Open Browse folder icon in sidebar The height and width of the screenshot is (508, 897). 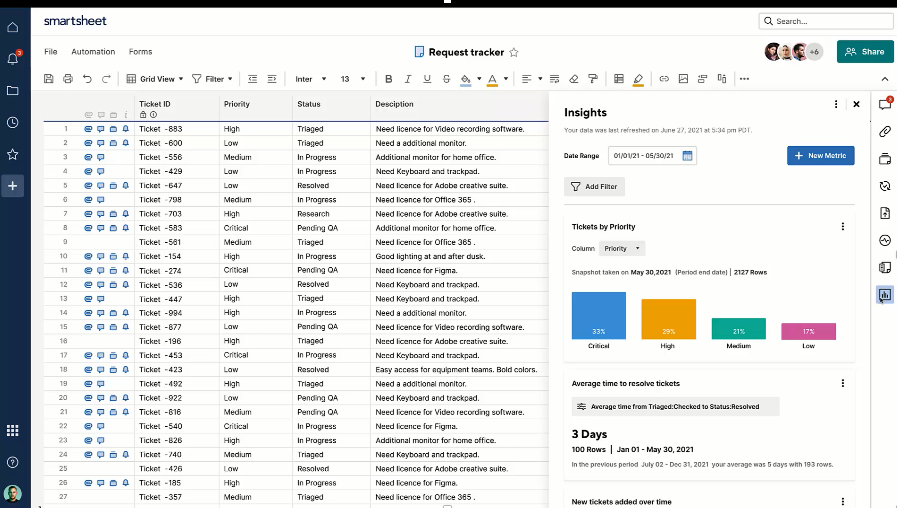[13, 90]
